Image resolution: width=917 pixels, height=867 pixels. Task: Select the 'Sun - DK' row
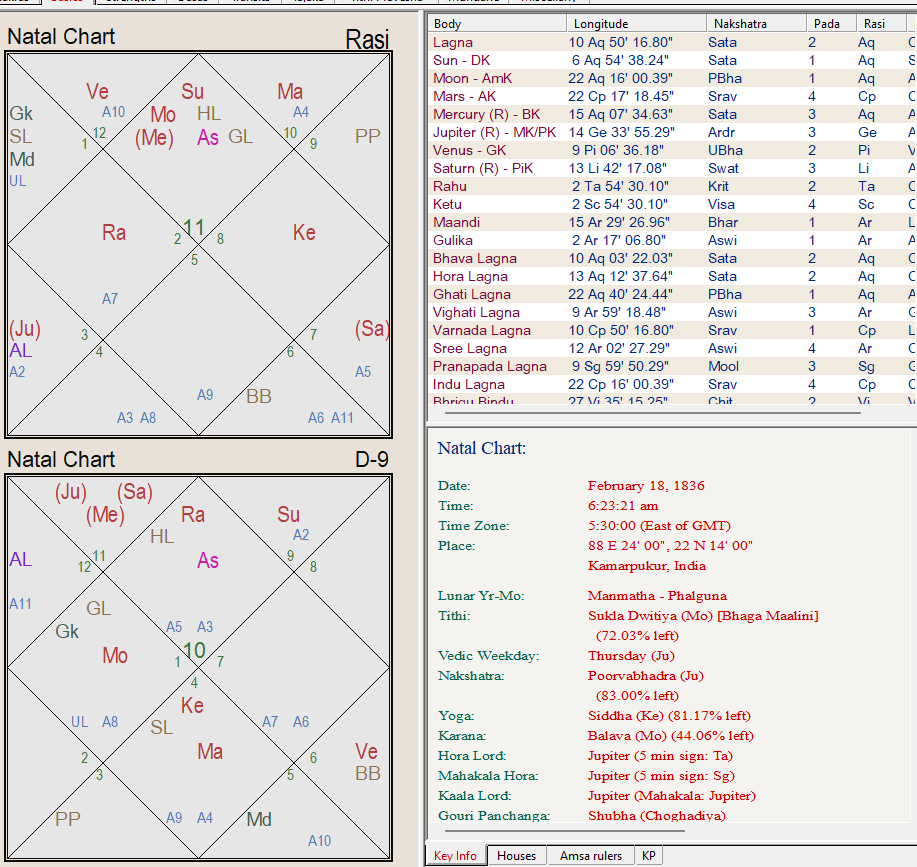point(673,60)
